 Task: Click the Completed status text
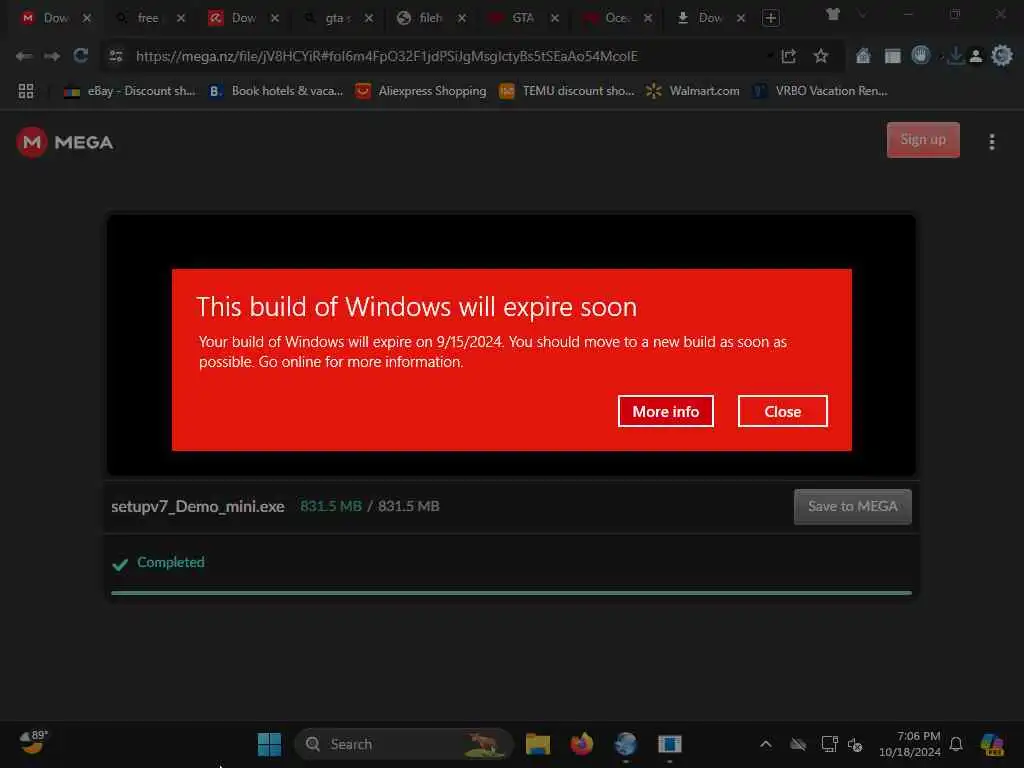click(x=170, y=562)
